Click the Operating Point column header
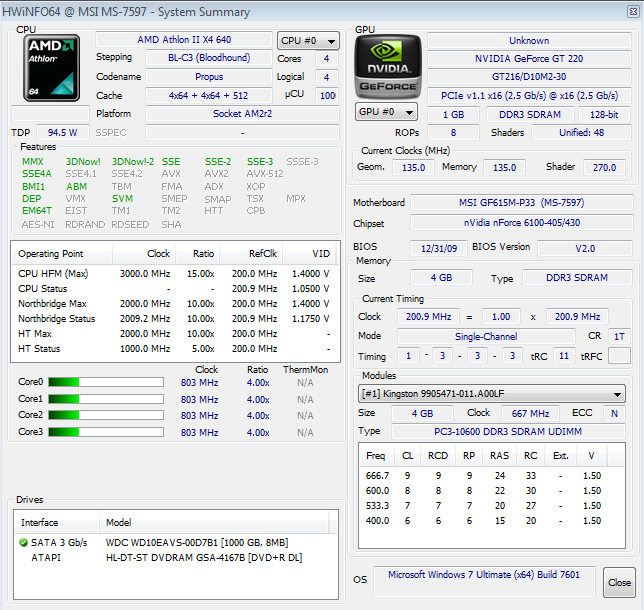The height and width of the screenshot is (610, 644). (62, 253)
